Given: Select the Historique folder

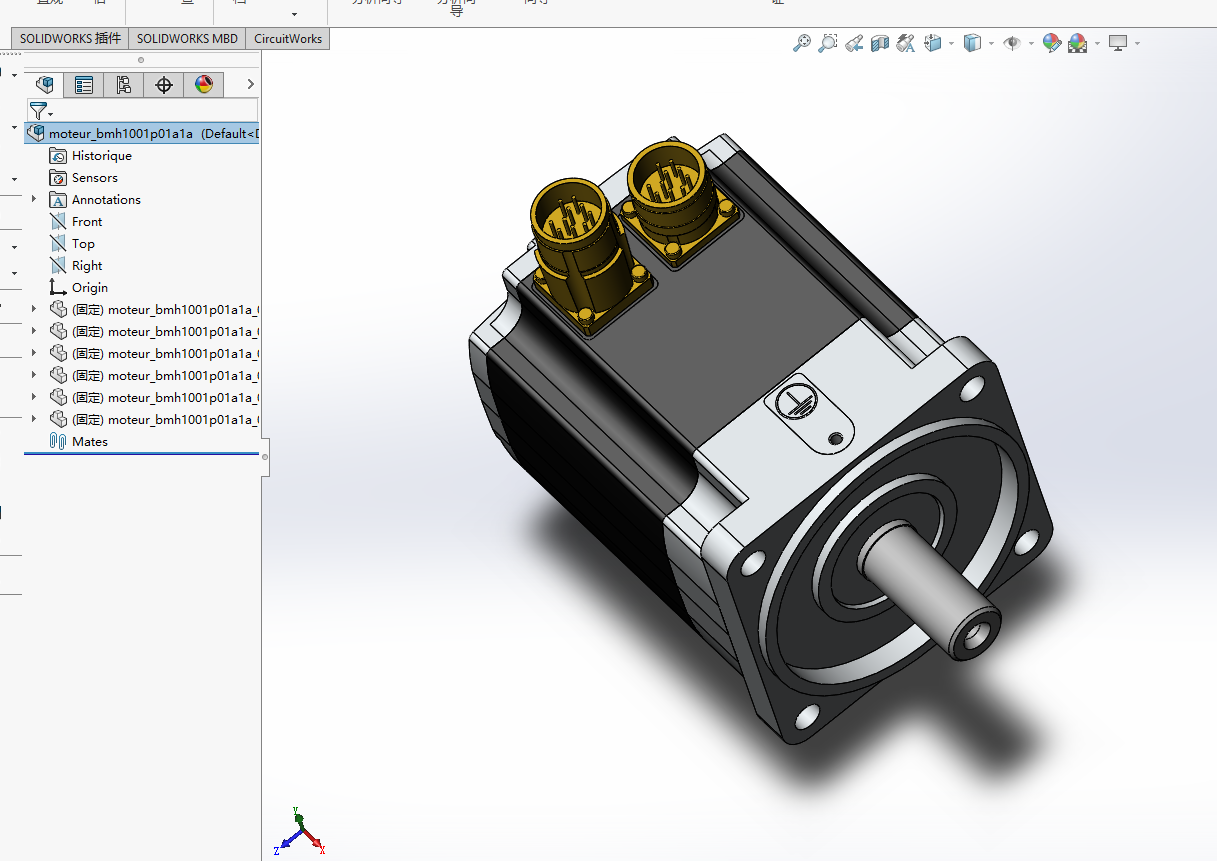Looking at the screenshot, I should [91, 156].
